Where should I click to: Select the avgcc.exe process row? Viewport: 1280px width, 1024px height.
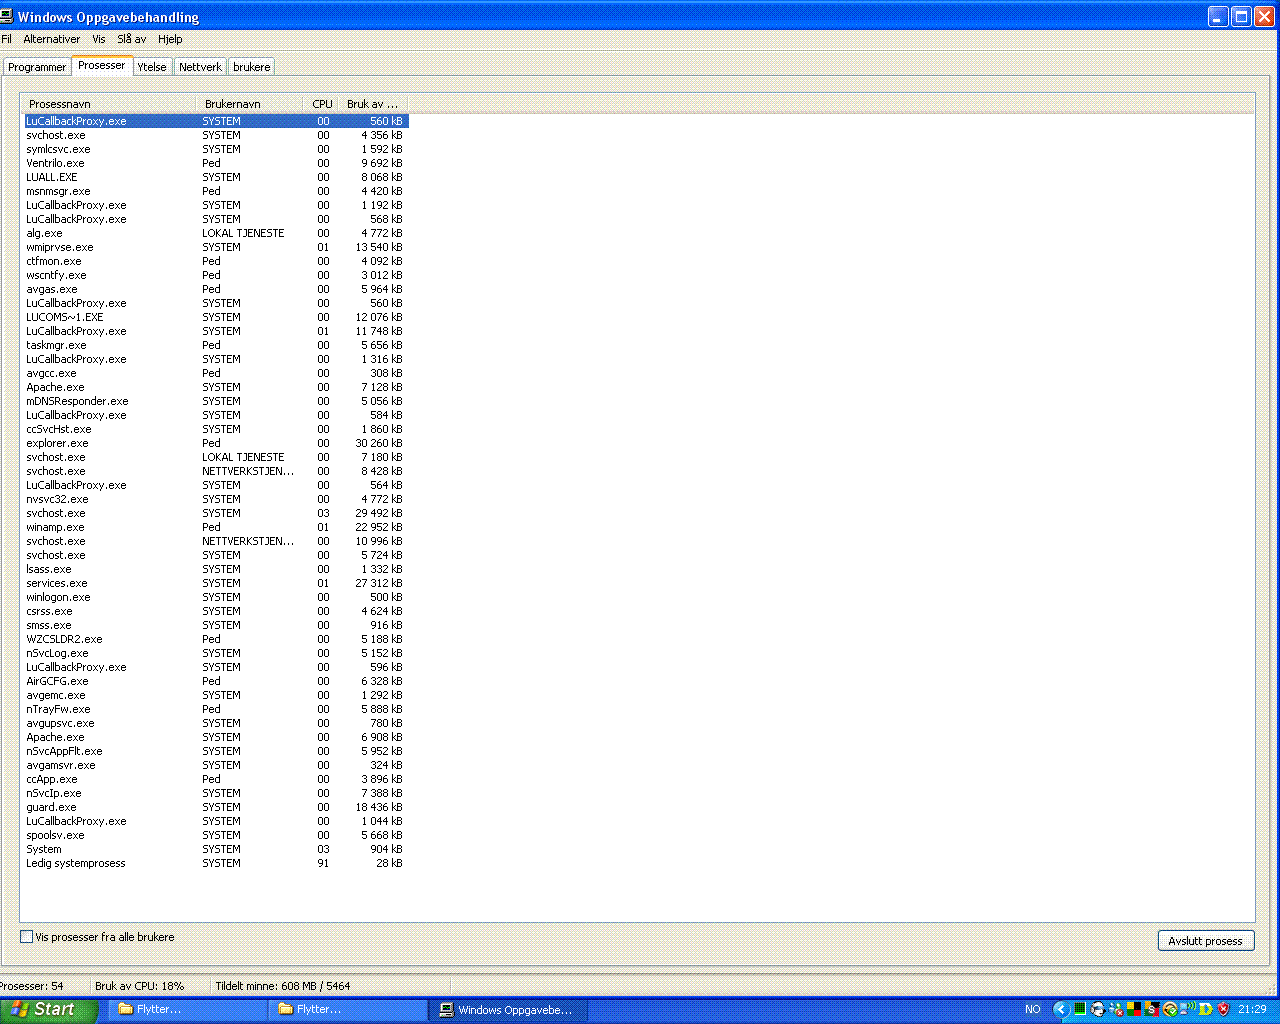point(216,373)
